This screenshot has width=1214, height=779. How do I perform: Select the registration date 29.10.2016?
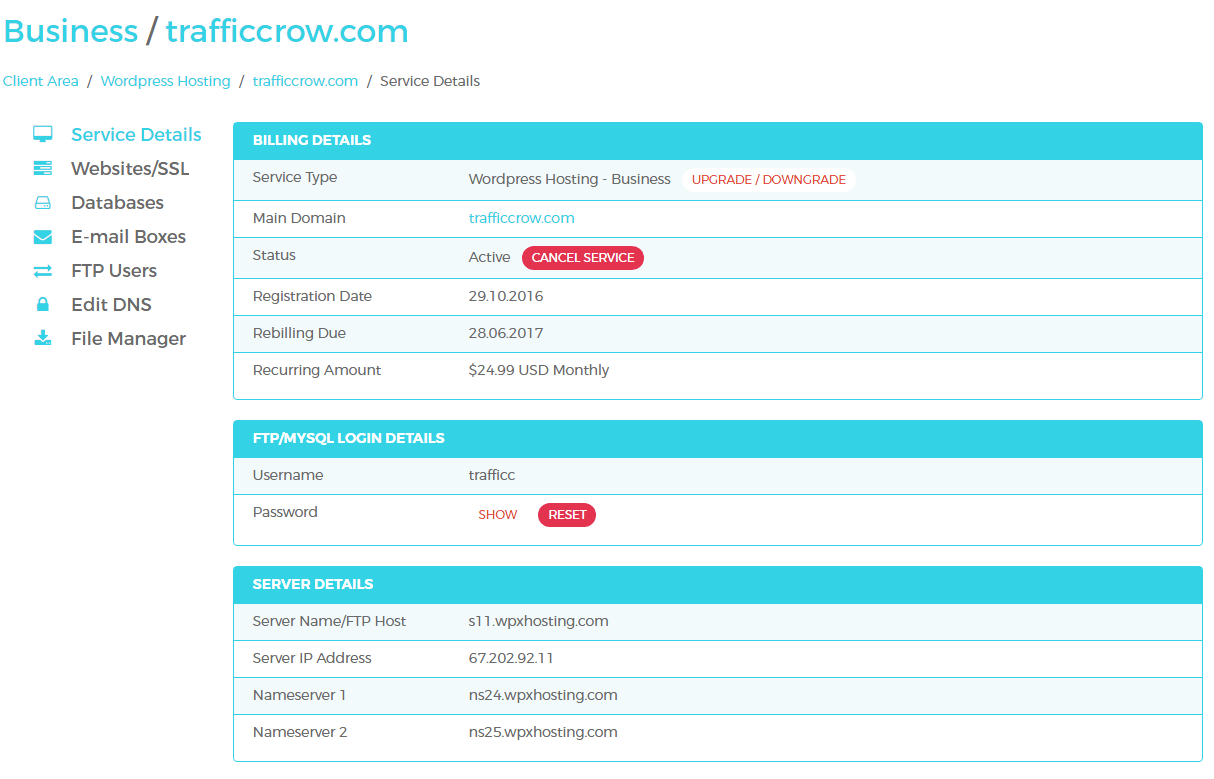[x=506, y=297]
